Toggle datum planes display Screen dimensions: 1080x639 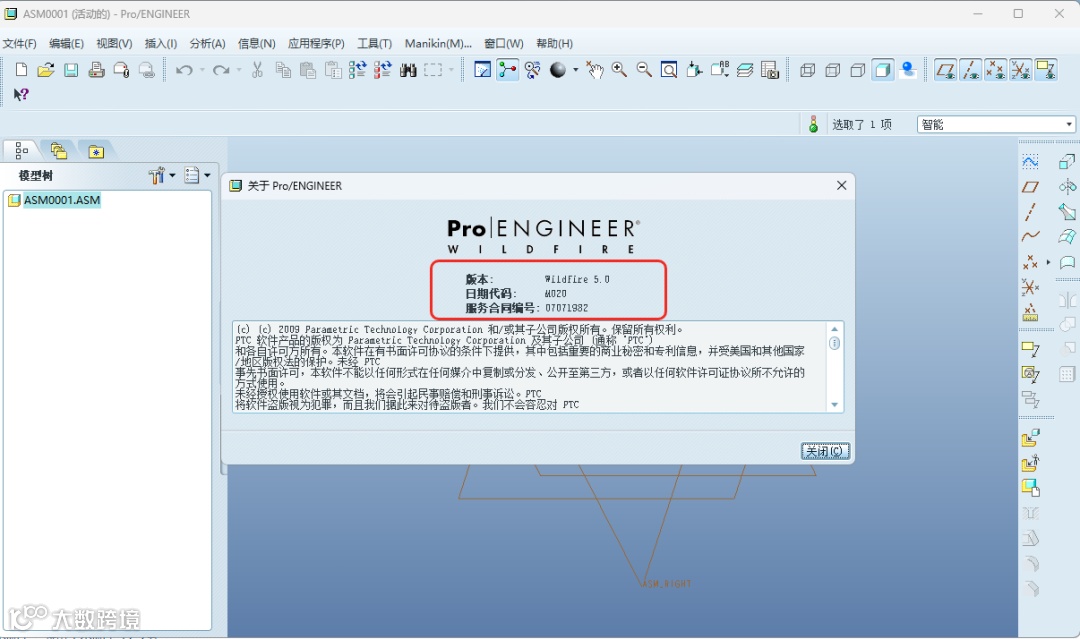coord(946,70)
